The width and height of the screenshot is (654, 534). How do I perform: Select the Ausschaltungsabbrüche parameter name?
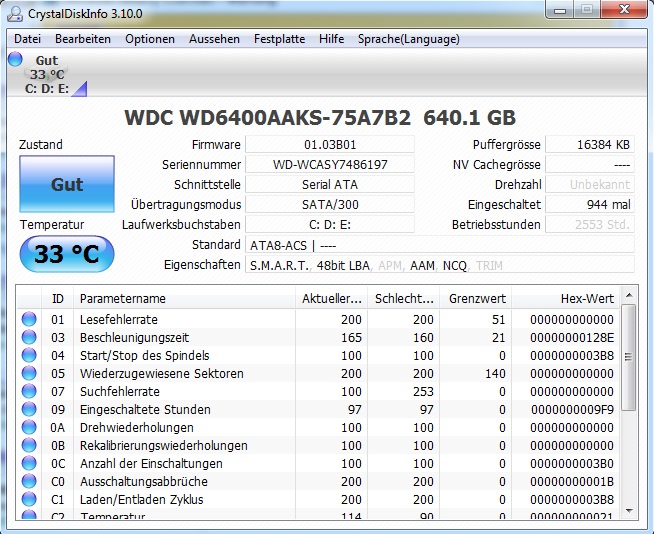144,481
